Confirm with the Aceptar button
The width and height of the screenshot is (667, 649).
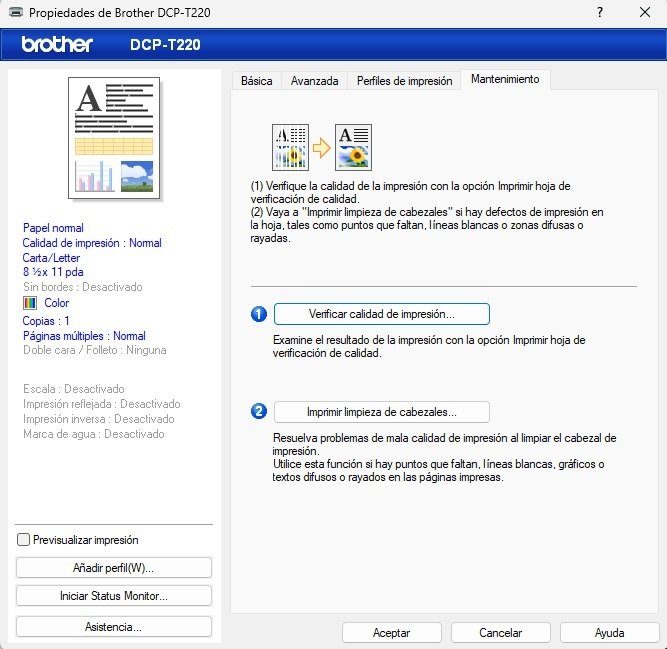coord(391,633)
